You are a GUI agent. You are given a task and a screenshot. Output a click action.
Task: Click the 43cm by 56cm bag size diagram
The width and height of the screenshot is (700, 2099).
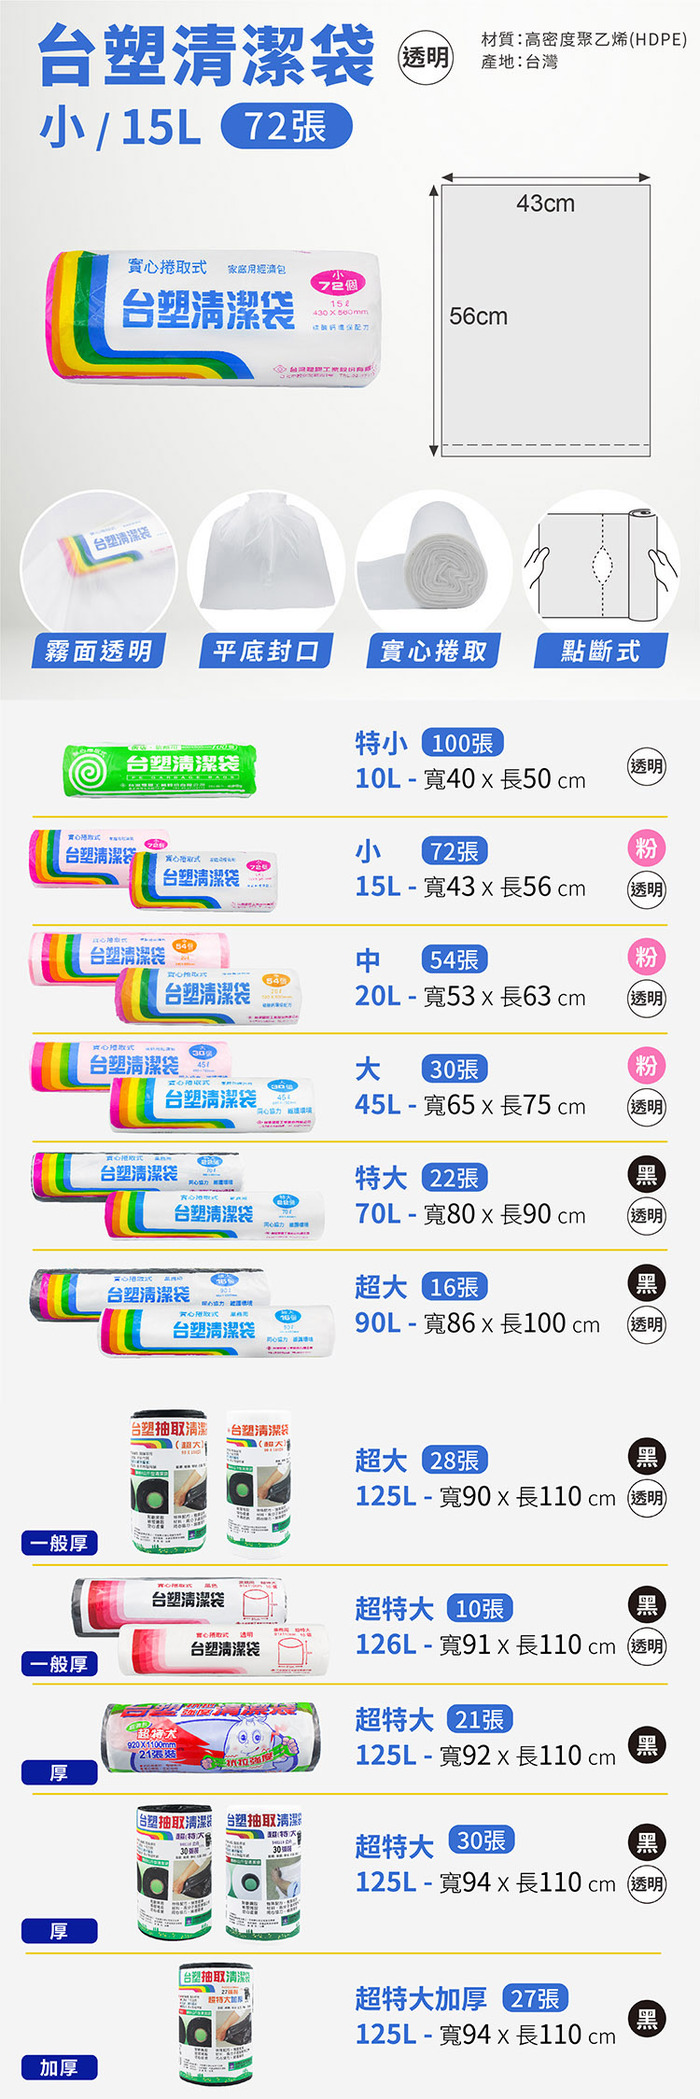(x=545, y=317)
